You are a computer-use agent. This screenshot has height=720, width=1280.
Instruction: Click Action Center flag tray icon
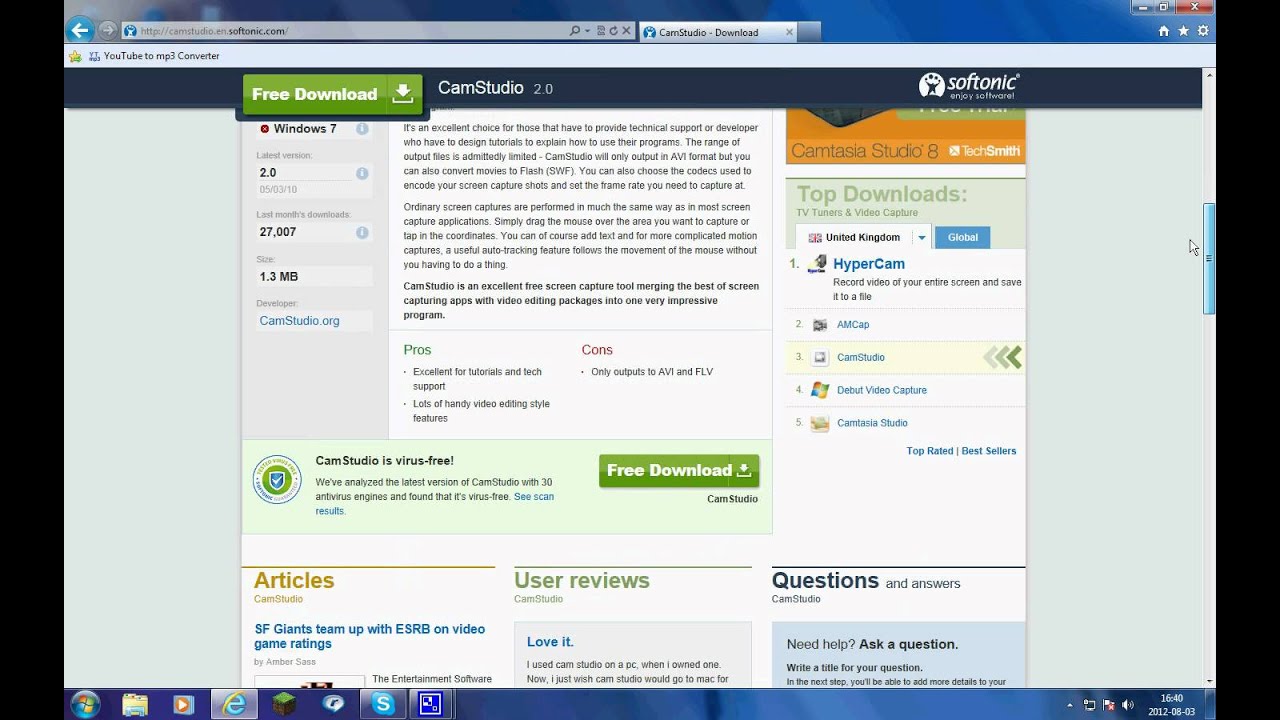(1109, 705)
